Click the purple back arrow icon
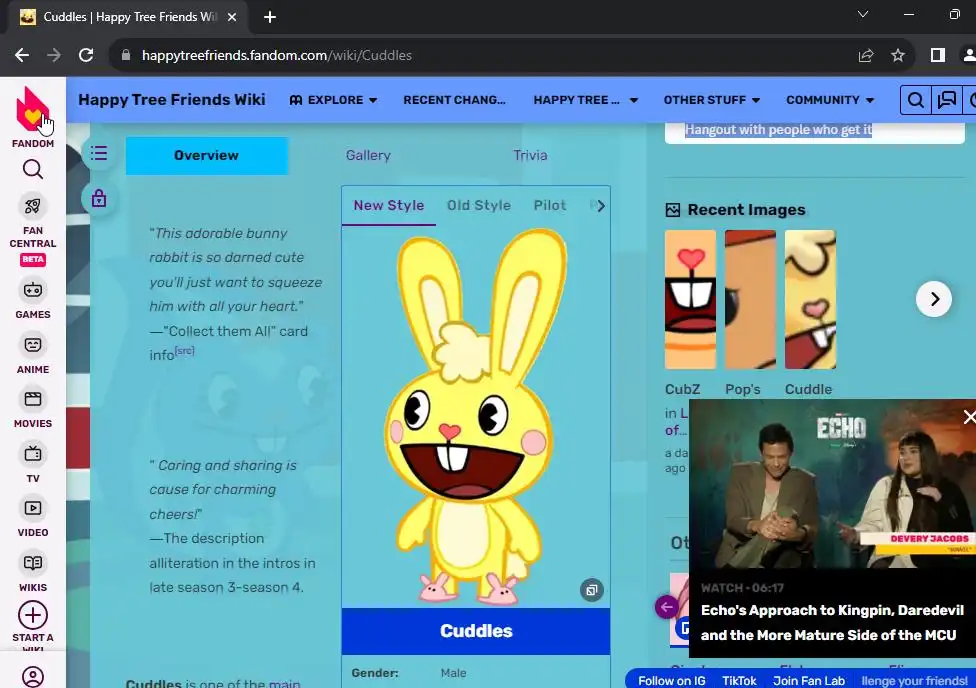This screenshot has height=688, width=976. [x=666, y=606]
